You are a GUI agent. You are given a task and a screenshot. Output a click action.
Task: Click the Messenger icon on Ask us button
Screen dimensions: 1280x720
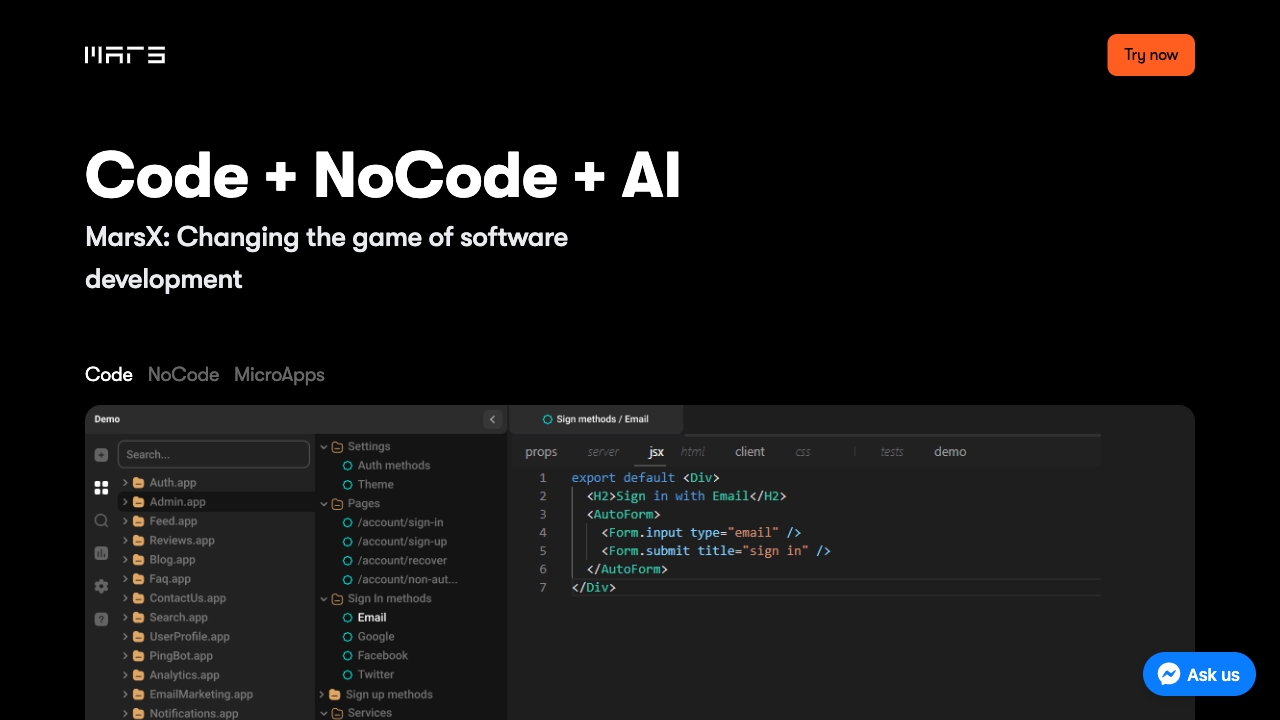(x=1169, y=674)
